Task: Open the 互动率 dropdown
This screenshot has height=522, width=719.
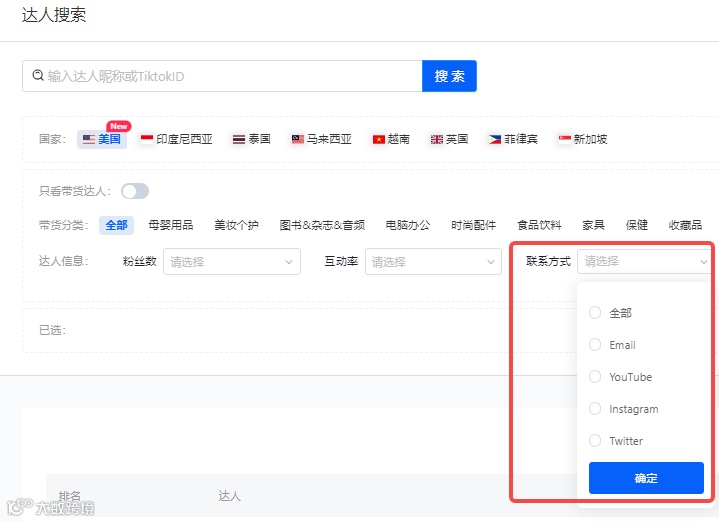Action: click(x=433, y=262)
